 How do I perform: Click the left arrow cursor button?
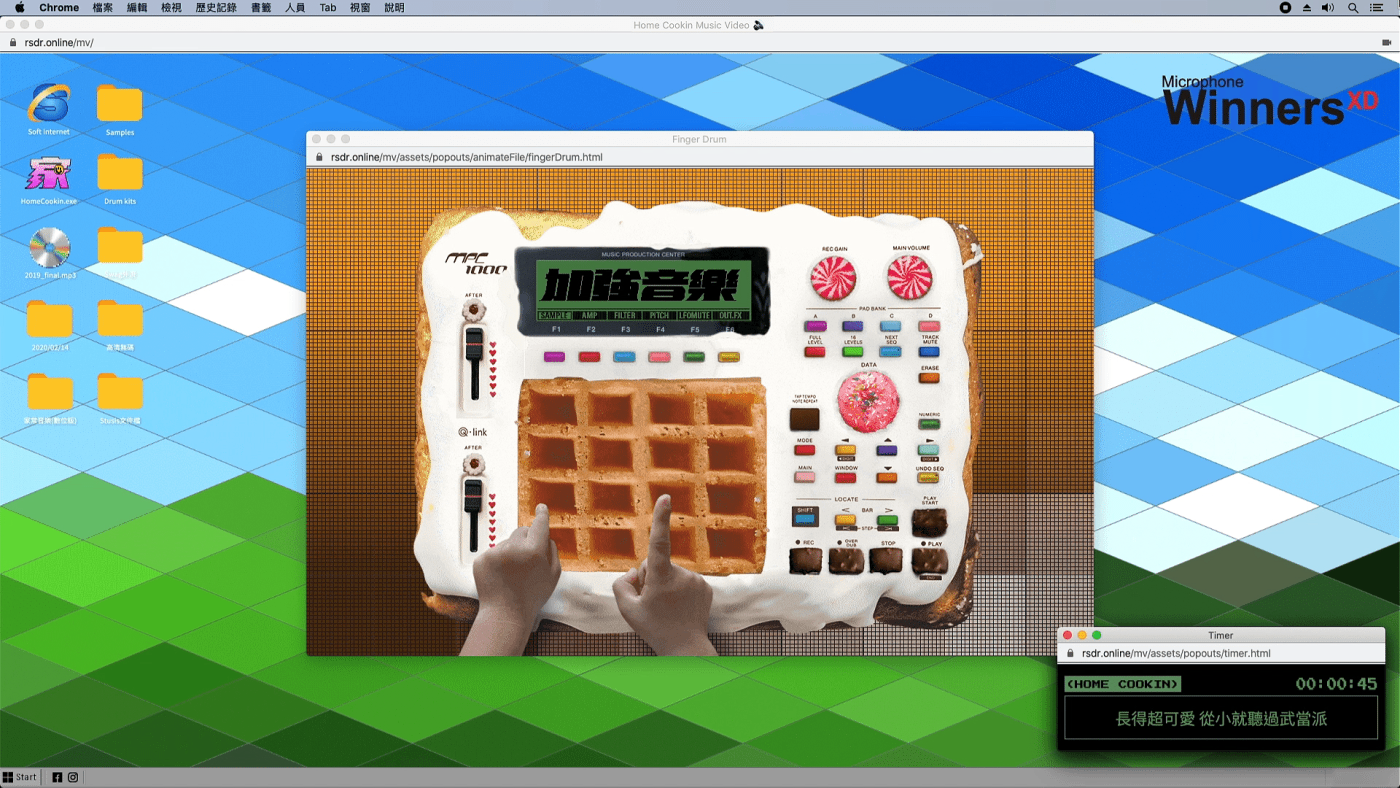tap(845, 450)
